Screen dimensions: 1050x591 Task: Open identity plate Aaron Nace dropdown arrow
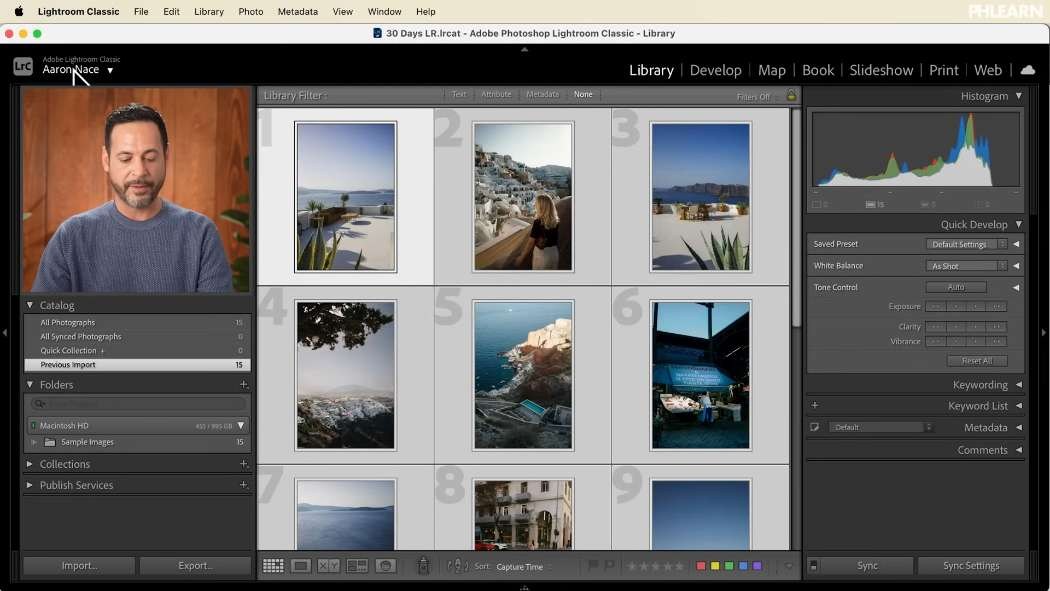110,70
